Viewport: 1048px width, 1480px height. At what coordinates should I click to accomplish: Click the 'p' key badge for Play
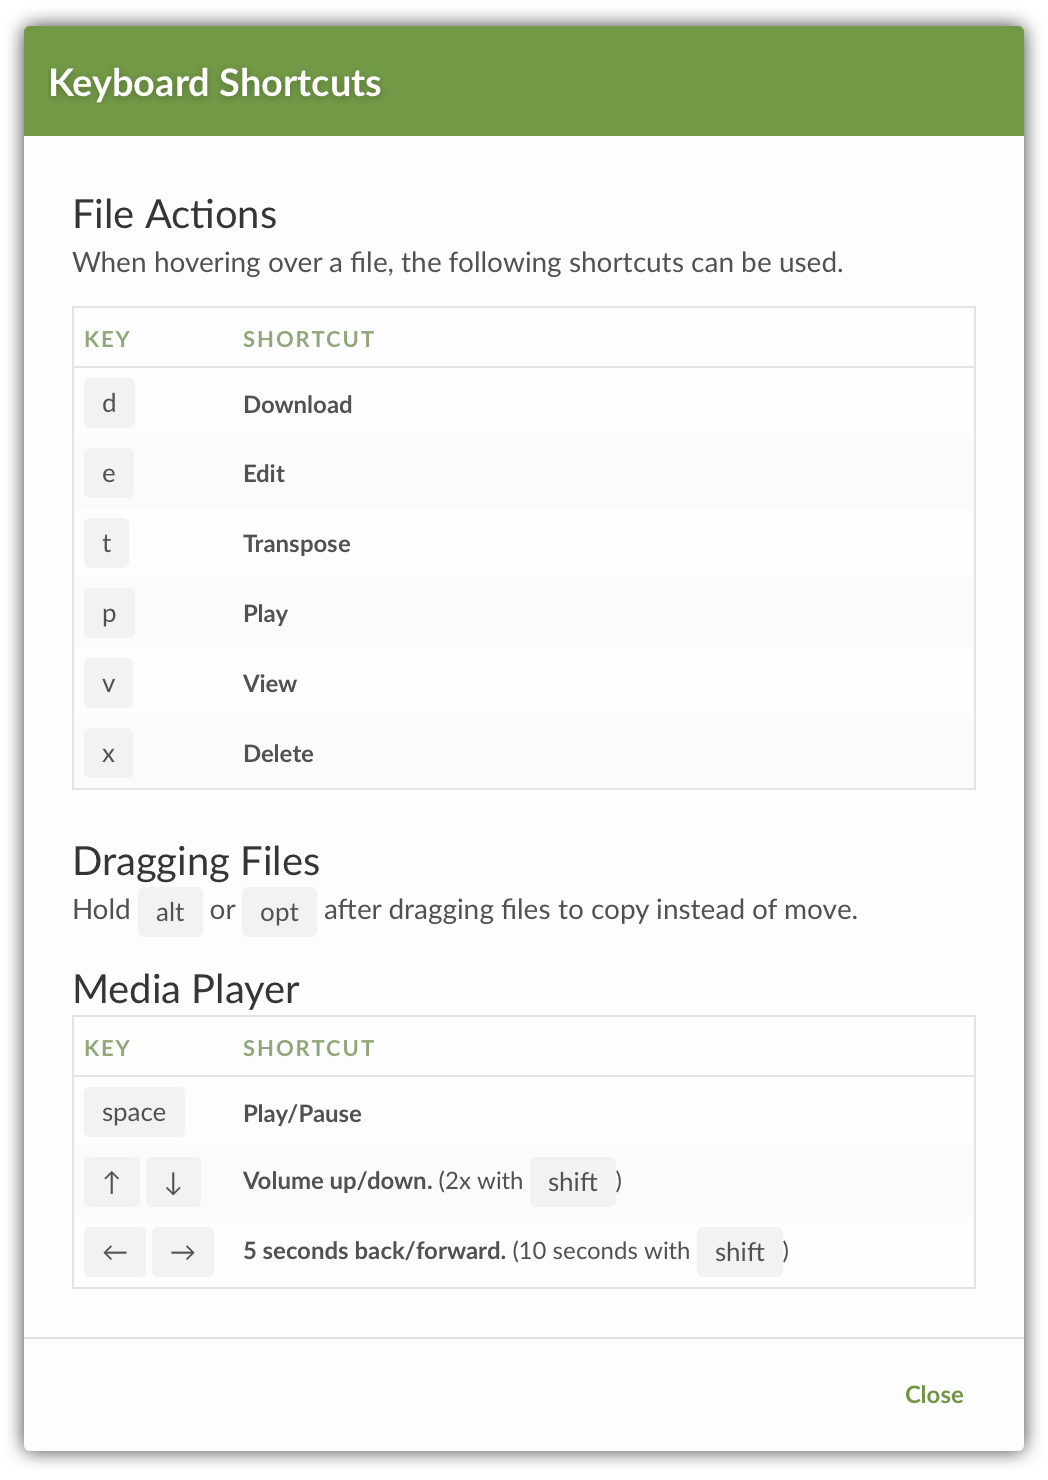109,613
